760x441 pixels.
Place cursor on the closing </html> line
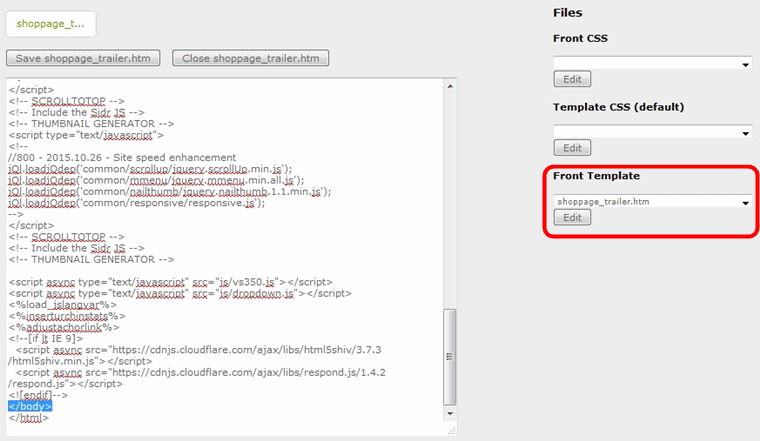click(x=29, y=417)
